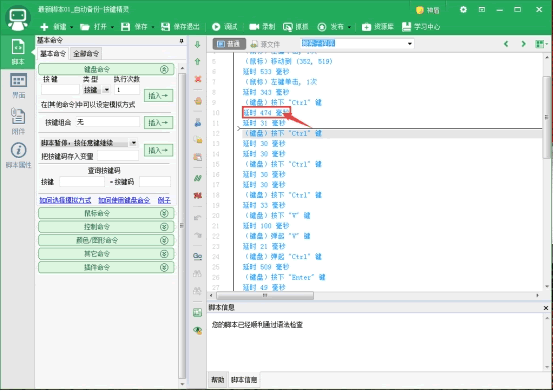Select script line 延时 533 毫秒
Image resolution: width=553 pixels, height=391 pixels.
[x=266, y=72]
